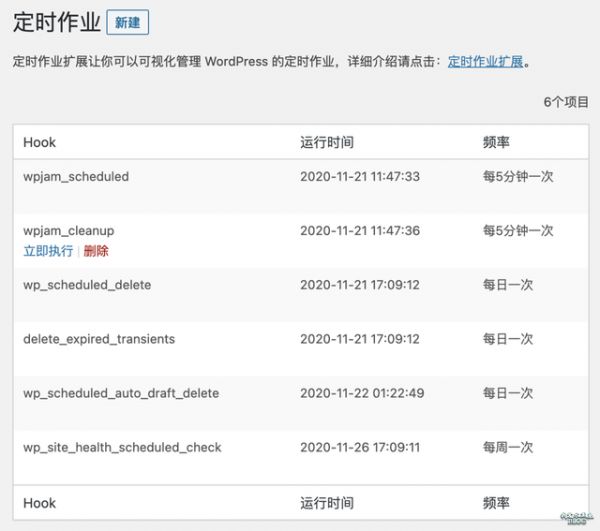Image resolution: width=600 pixels, height=531 pixels.
Task: Select the wpjam_scheduled hook row
Action: click(x=76, y=177)
